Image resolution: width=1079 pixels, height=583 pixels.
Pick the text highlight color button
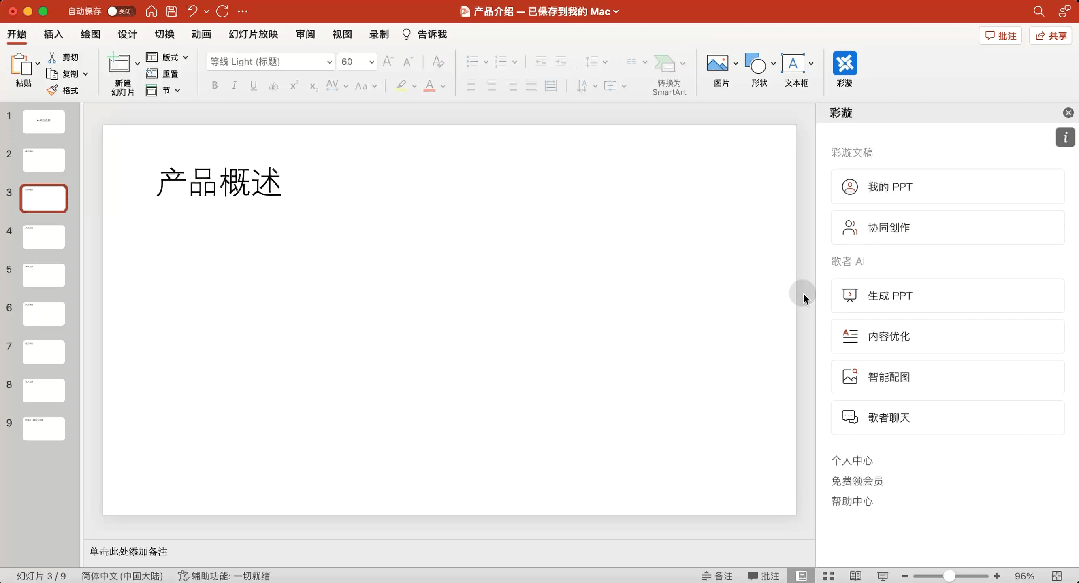click(401, 85)
